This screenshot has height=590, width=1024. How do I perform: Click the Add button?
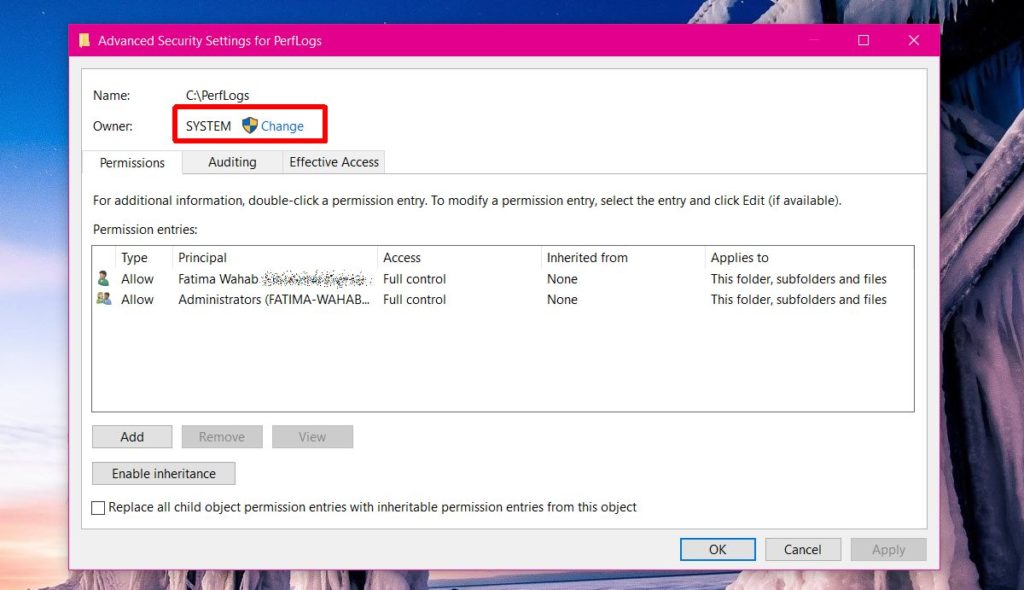click(131, 436)
